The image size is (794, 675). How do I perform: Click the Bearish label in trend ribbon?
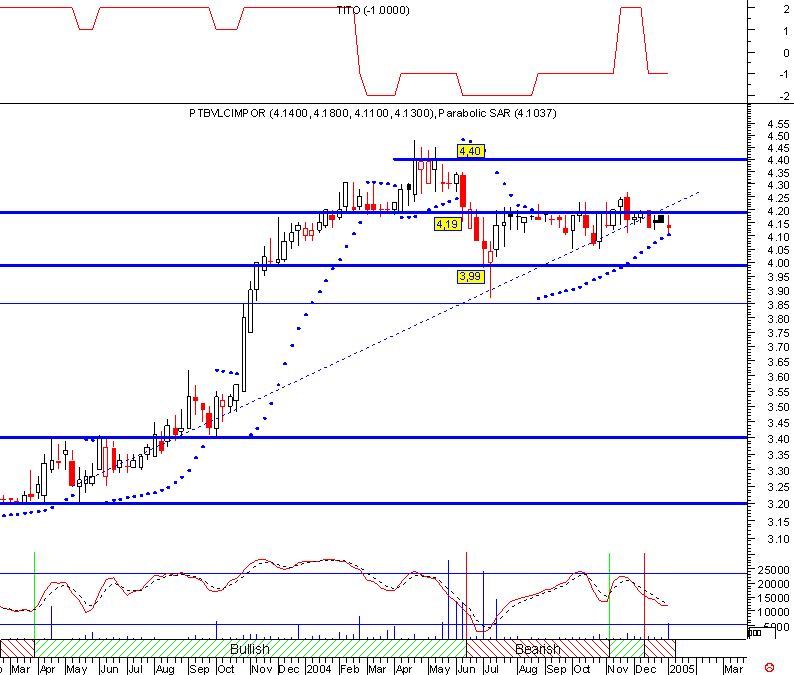(538, 649)
